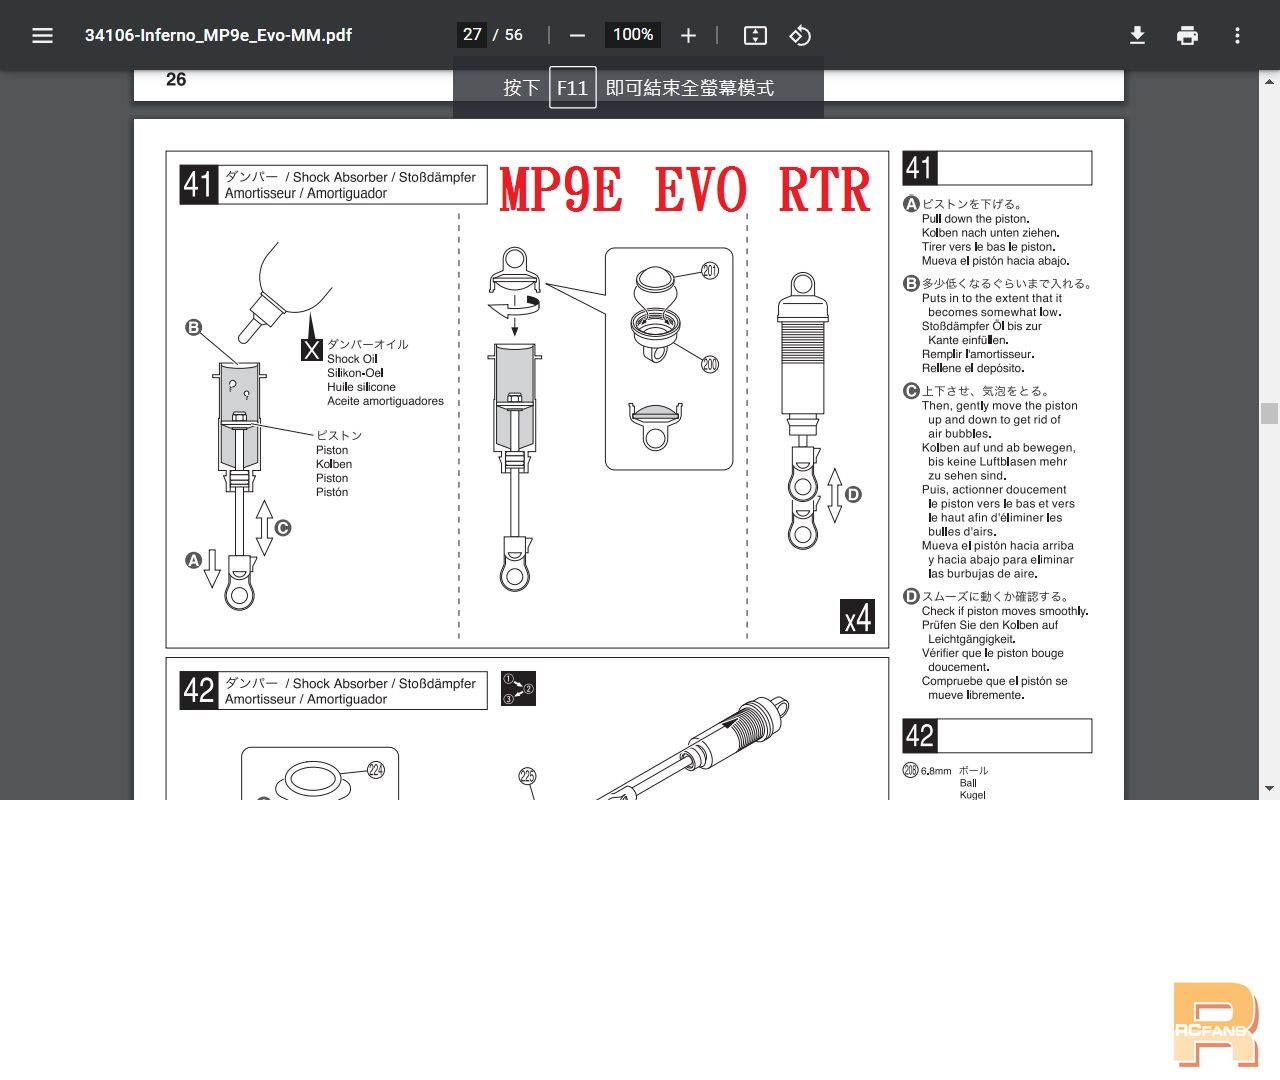1280x1080 pixels.
Task: Zoom out with the minus button
Action: [x=577, y=35]
